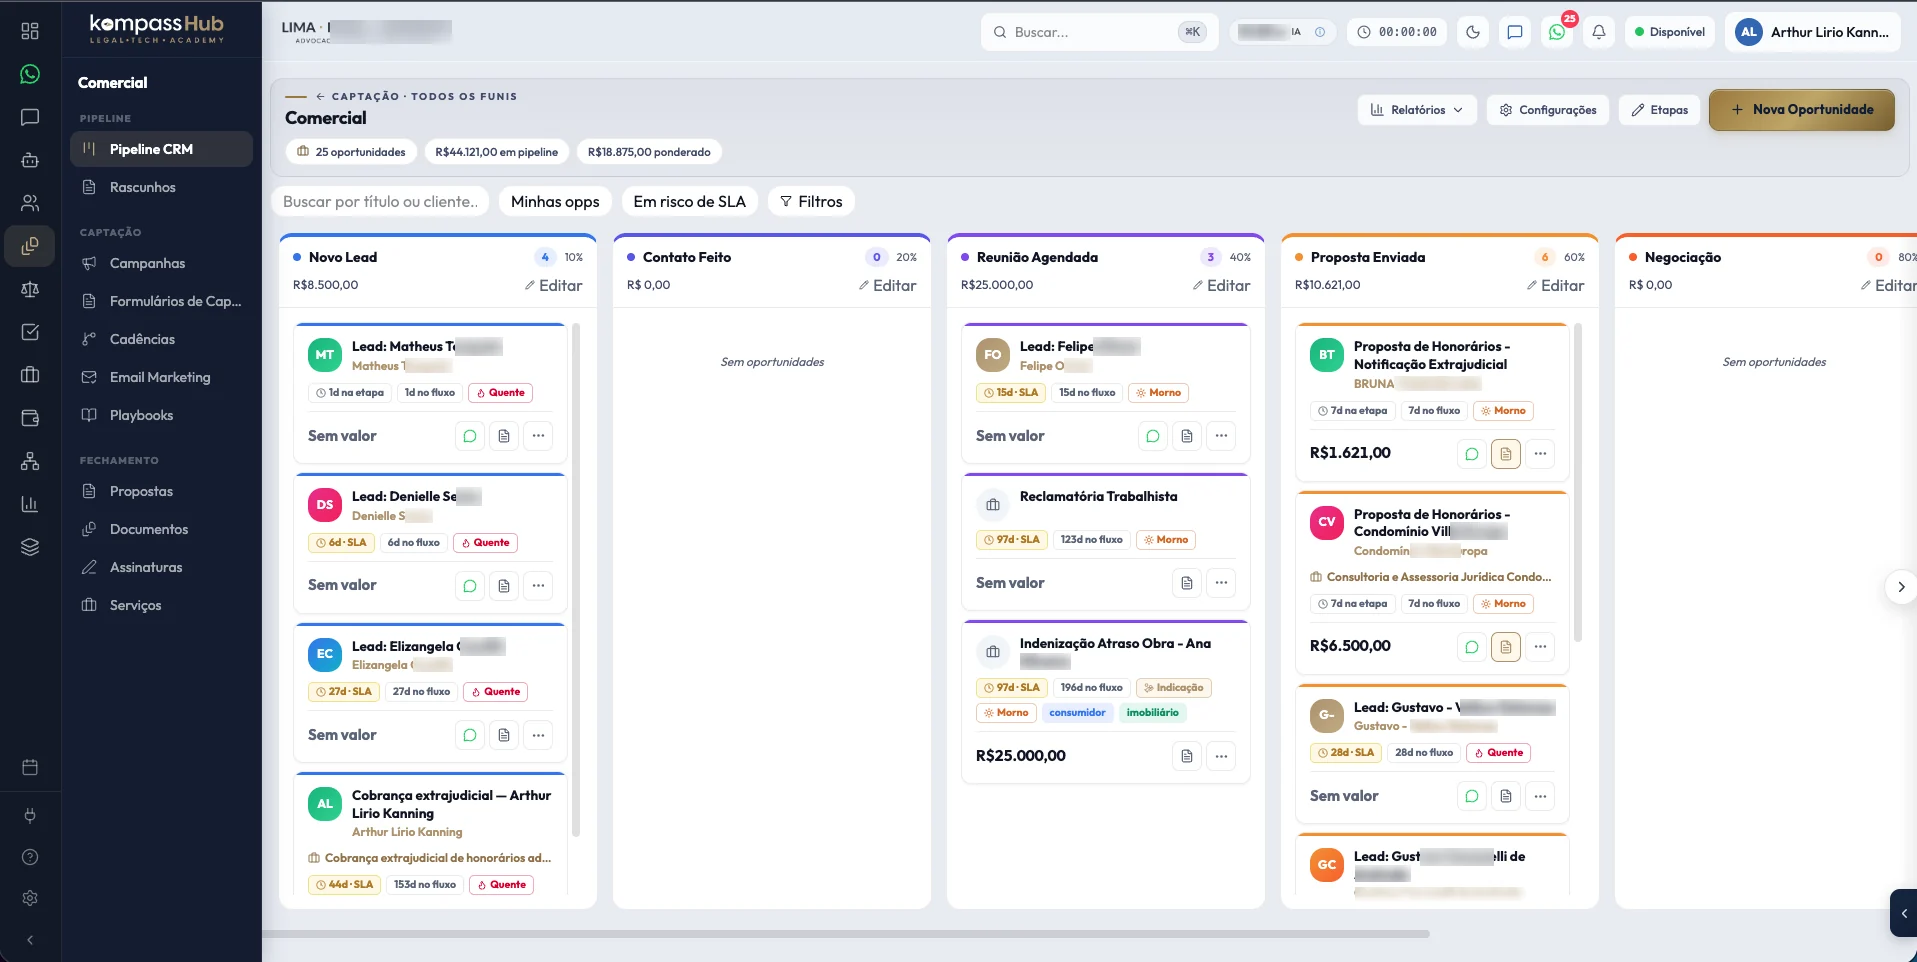Open settings gear in left rail
1917x962 pixels.
pos(30,898)
